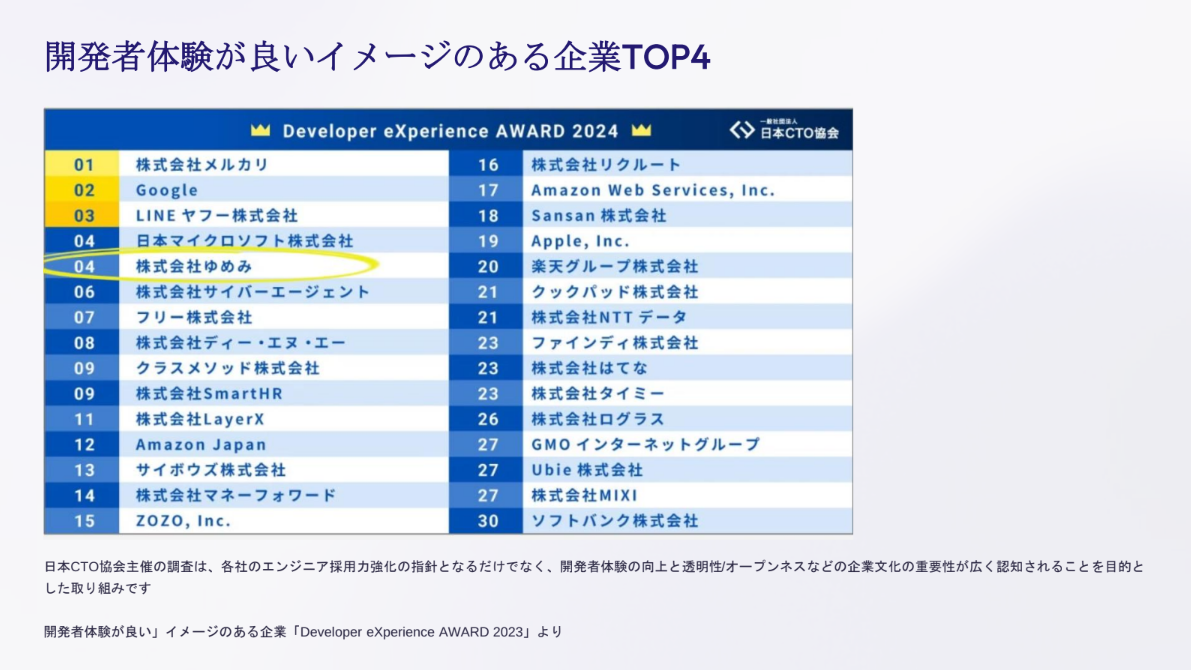Click 楽天グループ株式会社
This screenshot has width=1191, height=670.
click(614, 266)
